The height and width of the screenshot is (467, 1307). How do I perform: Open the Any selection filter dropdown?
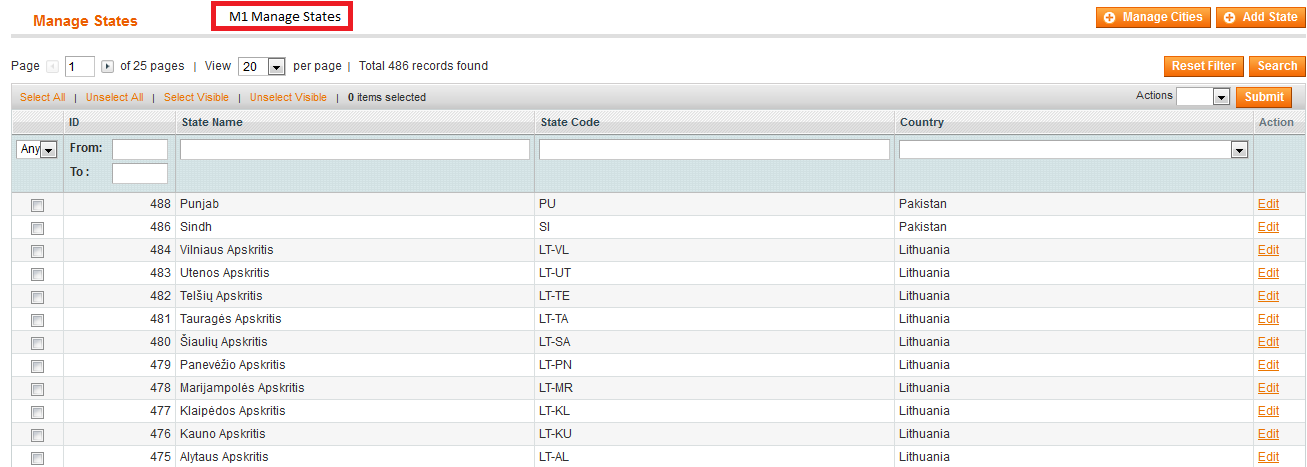coord(37,149)
